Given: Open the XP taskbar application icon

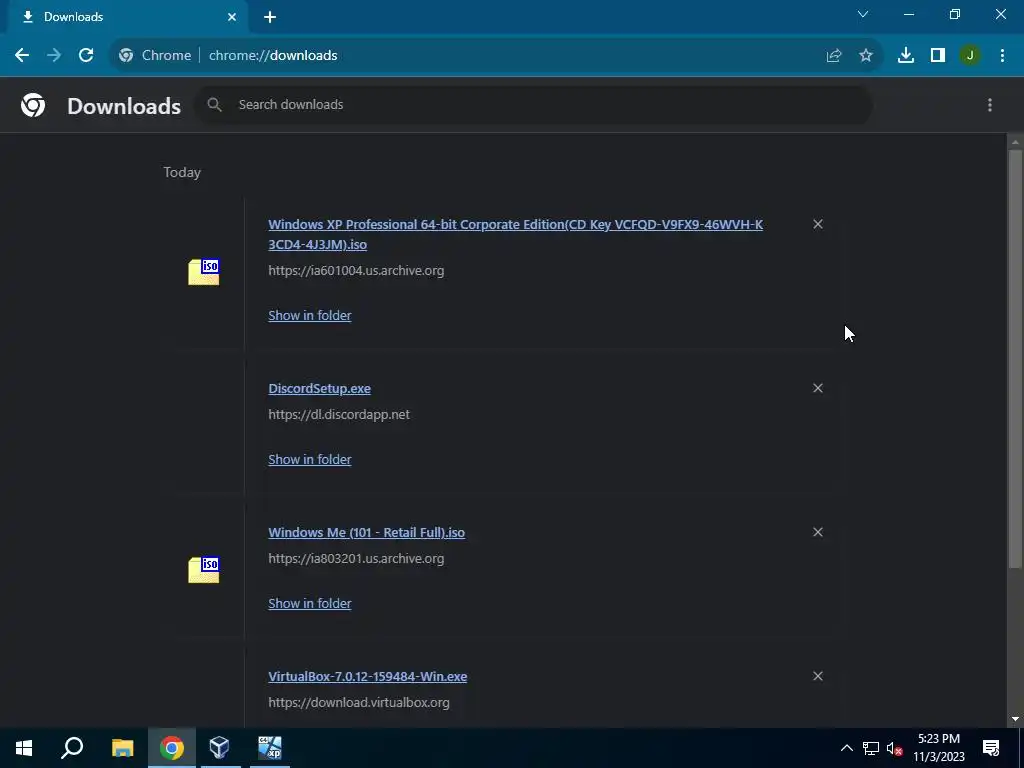Looking at the screenshot, I should coord(270,748).
